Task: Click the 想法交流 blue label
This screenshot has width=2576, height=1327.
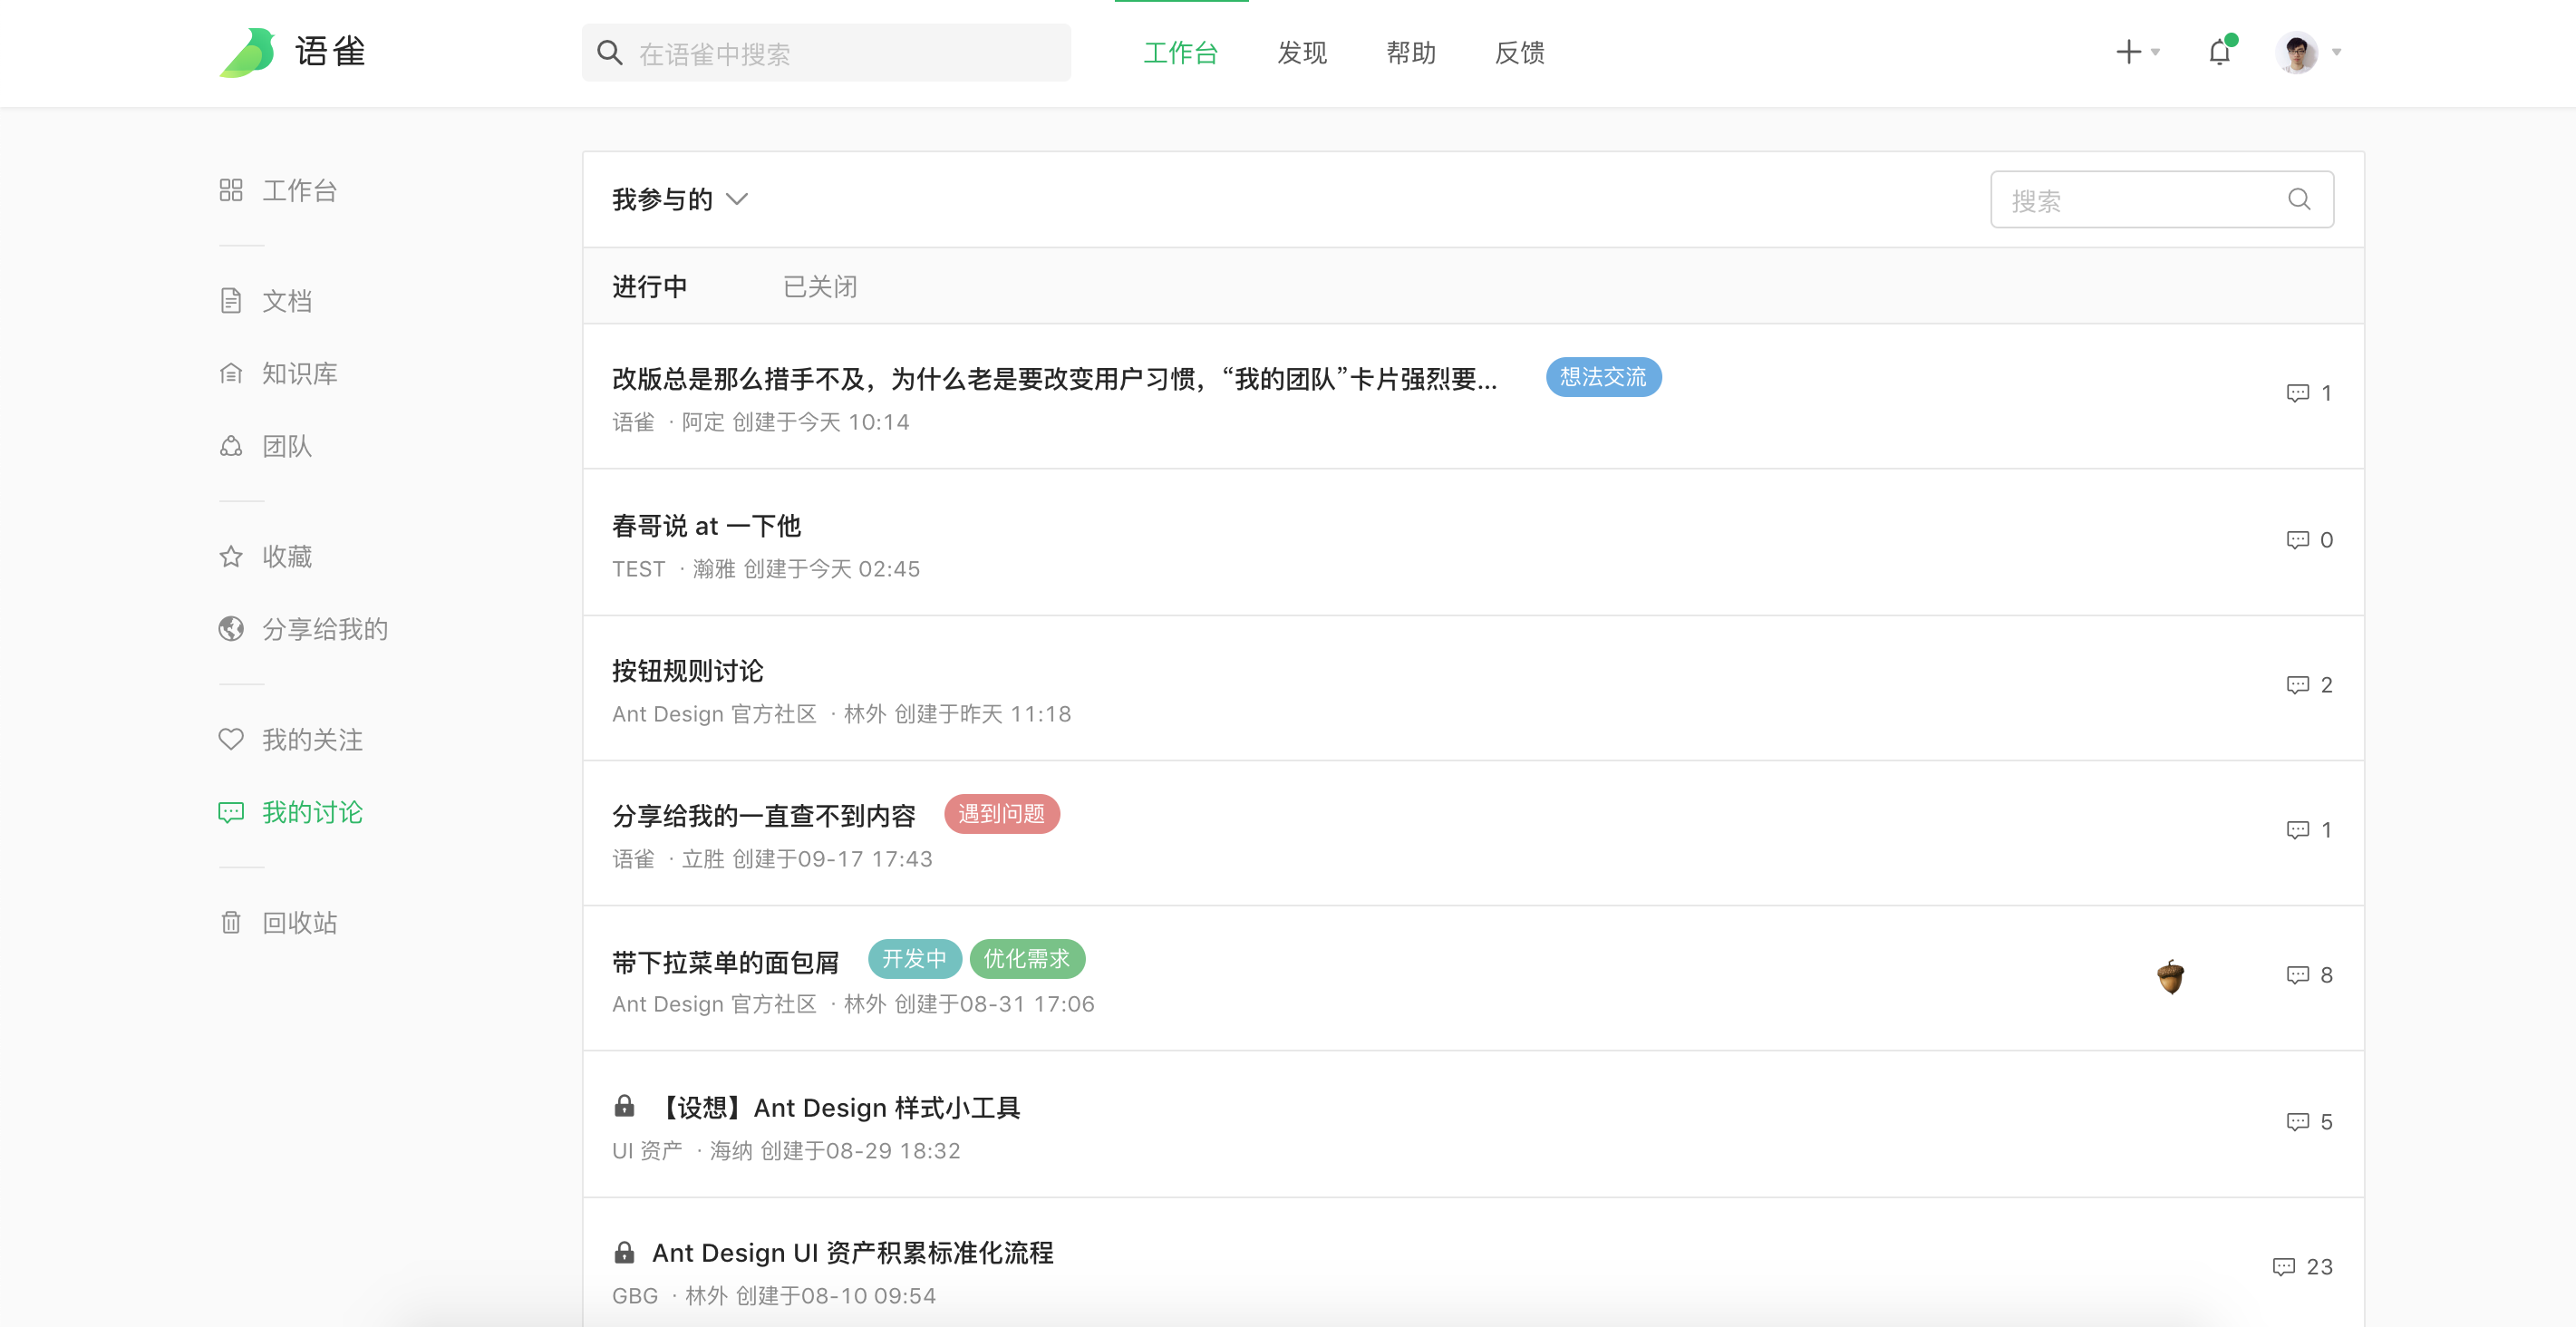Action: click(x=1602, y=377)
